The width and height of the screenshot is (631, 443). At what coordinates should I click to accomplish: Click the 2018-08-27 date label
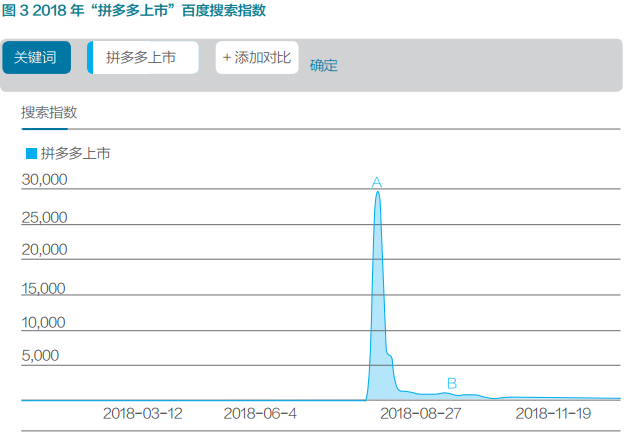(x=421, y=414)
